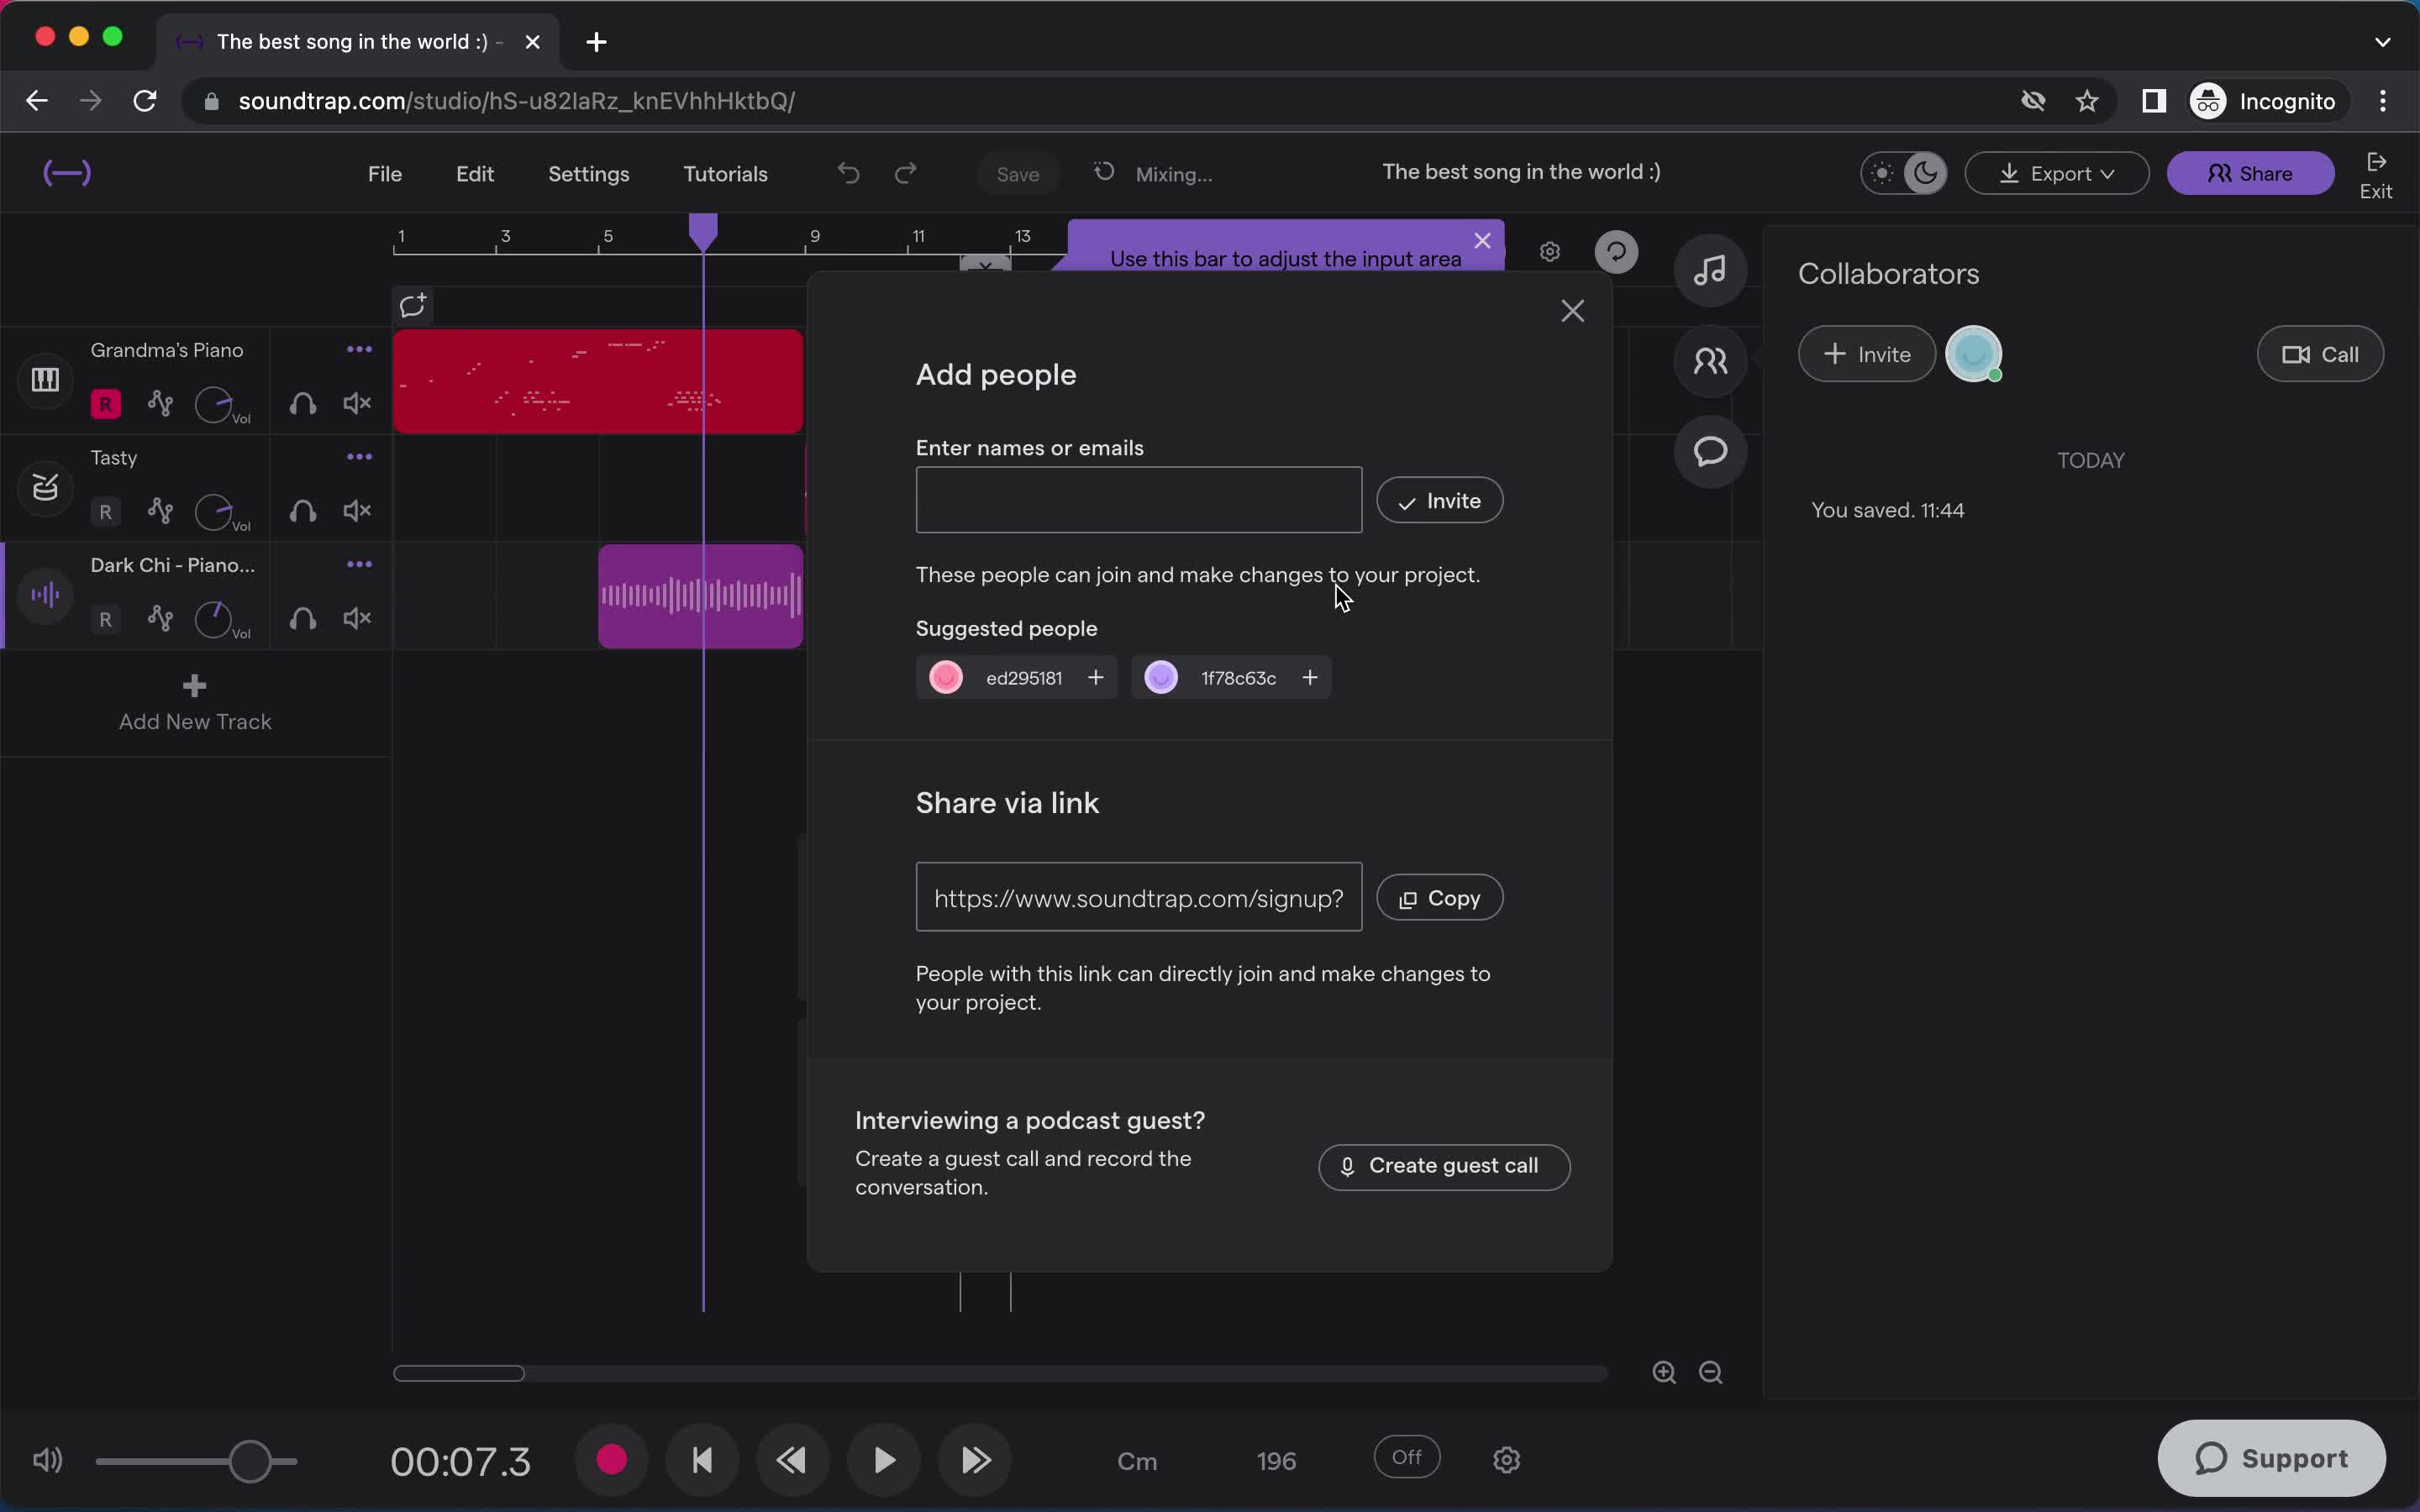Open the Edit menu
The image size is (2420, 1512).
(x=474, y=172)
